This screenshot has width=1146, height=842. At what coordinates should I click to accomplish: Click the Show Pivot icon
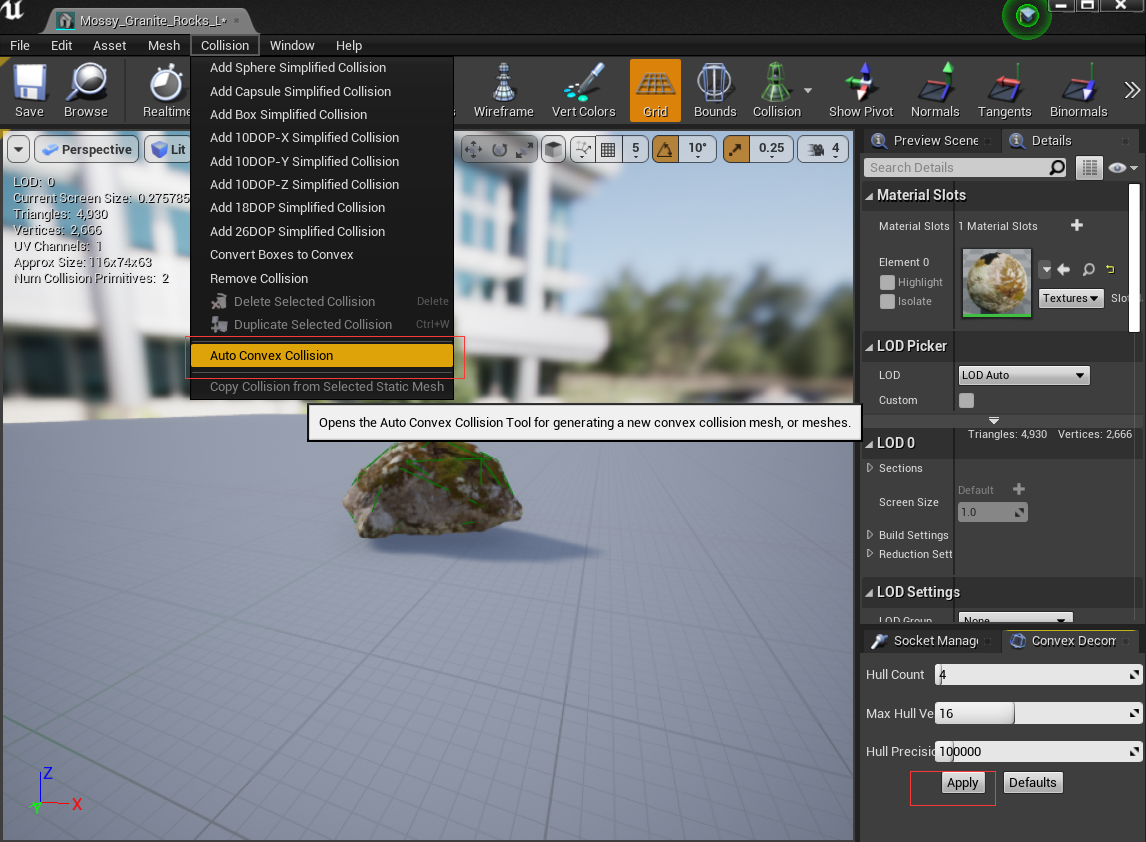click(861, 90)
